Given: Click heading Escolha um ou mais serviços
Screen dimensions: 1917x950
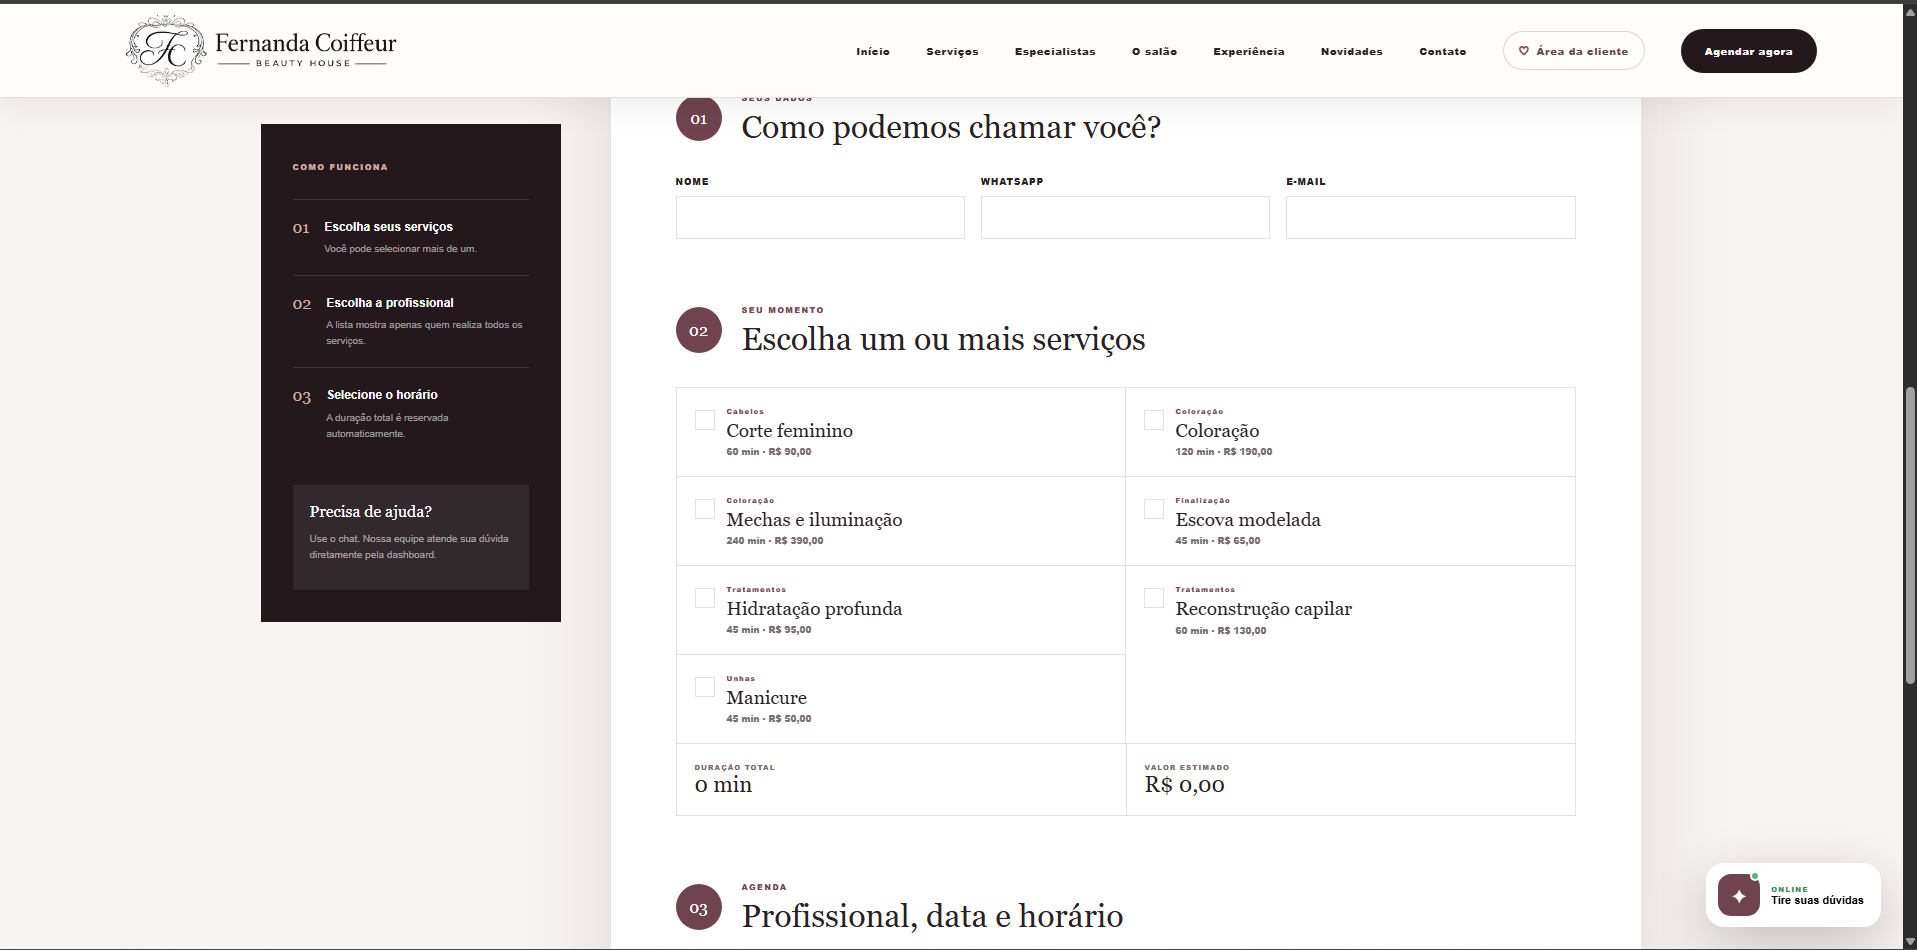Looking at the screenshot, I should pos(943,340).
